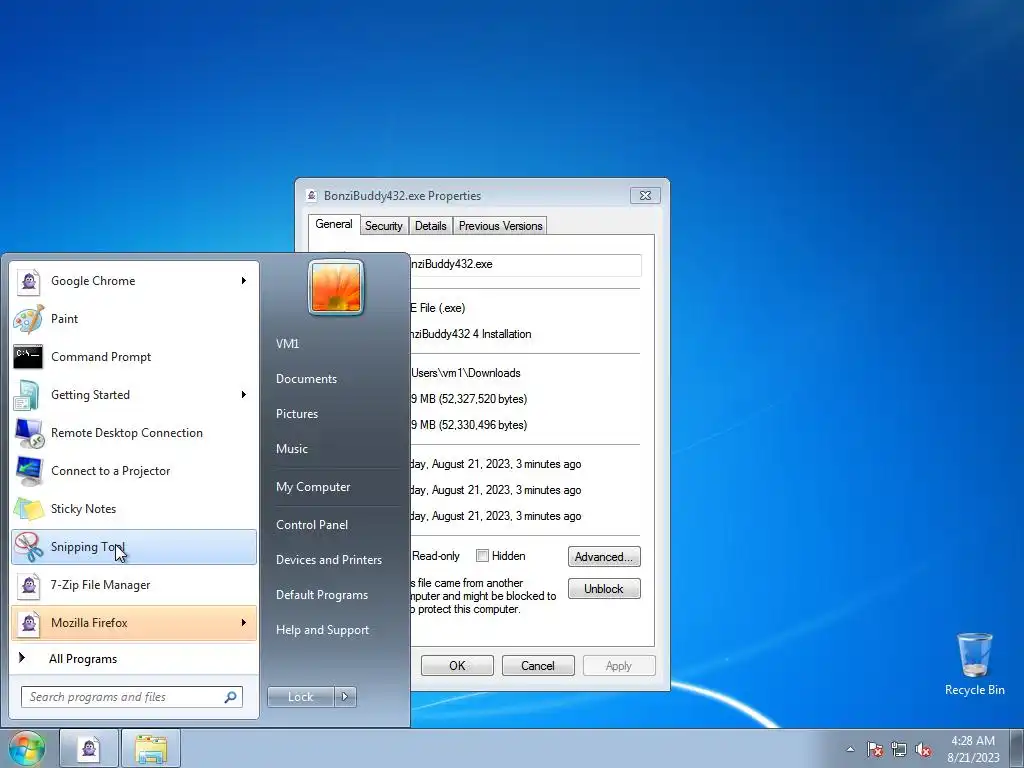Launch Command Prompt via its black icon

coord(29,357)
